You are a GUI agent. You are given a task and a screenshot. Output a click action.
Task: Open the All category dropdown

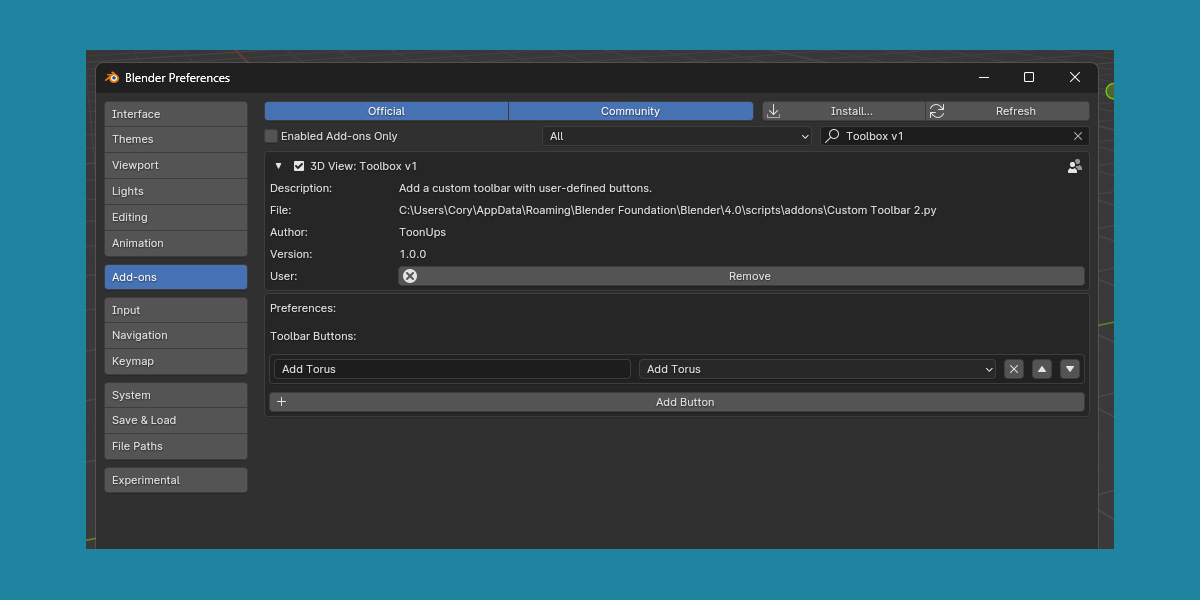[678, 136]
